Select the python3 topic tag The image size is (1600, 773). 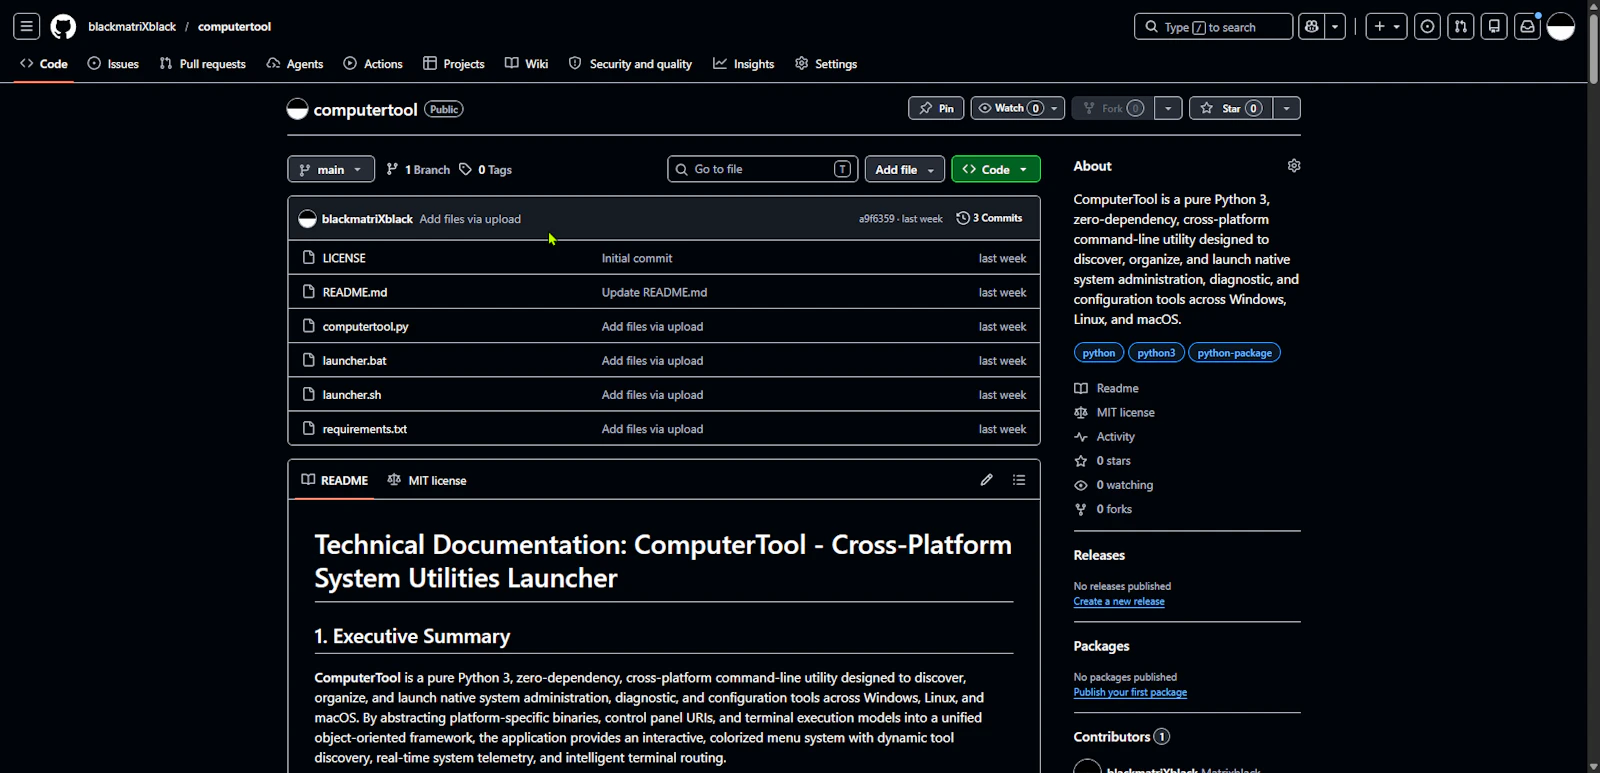click(x=1156, y=353)
